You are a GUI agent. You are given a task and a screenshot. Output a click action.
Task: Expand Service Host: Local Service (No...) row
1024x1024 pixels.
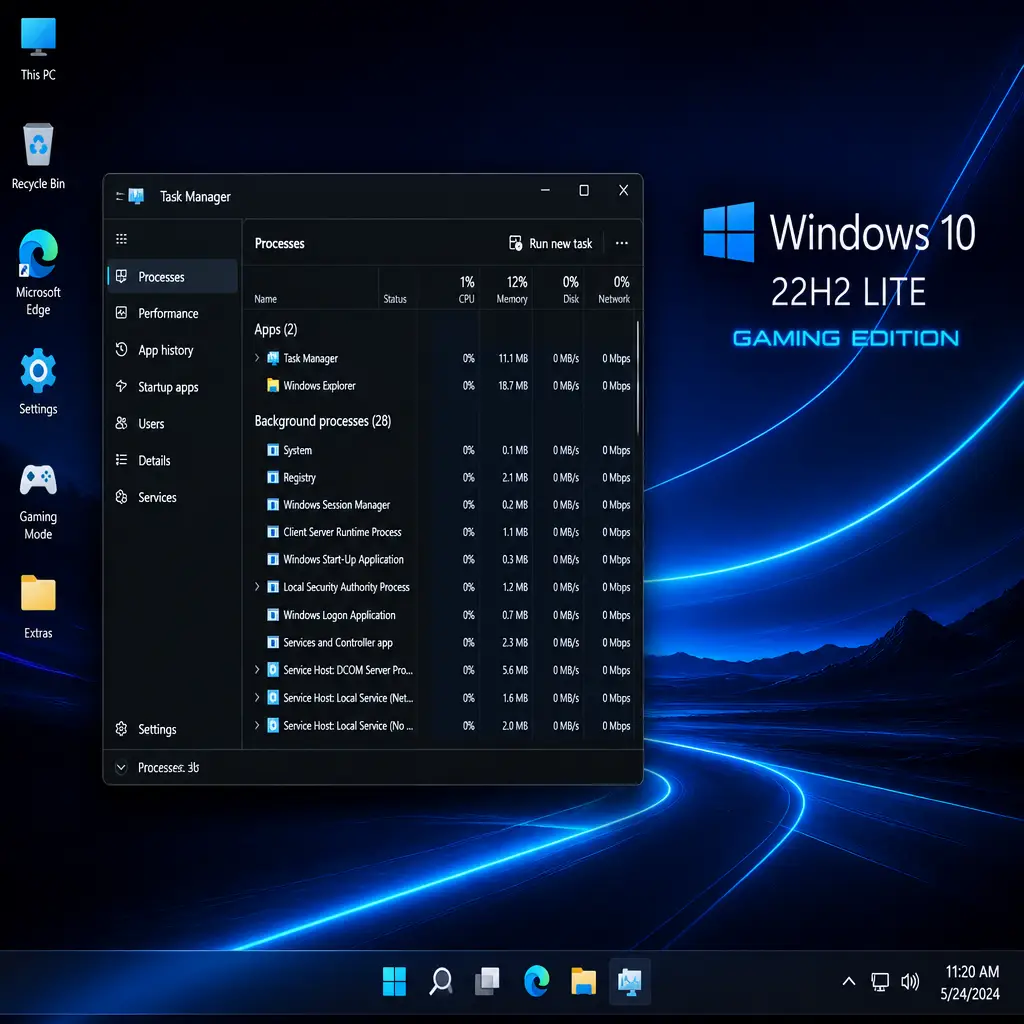257,725
